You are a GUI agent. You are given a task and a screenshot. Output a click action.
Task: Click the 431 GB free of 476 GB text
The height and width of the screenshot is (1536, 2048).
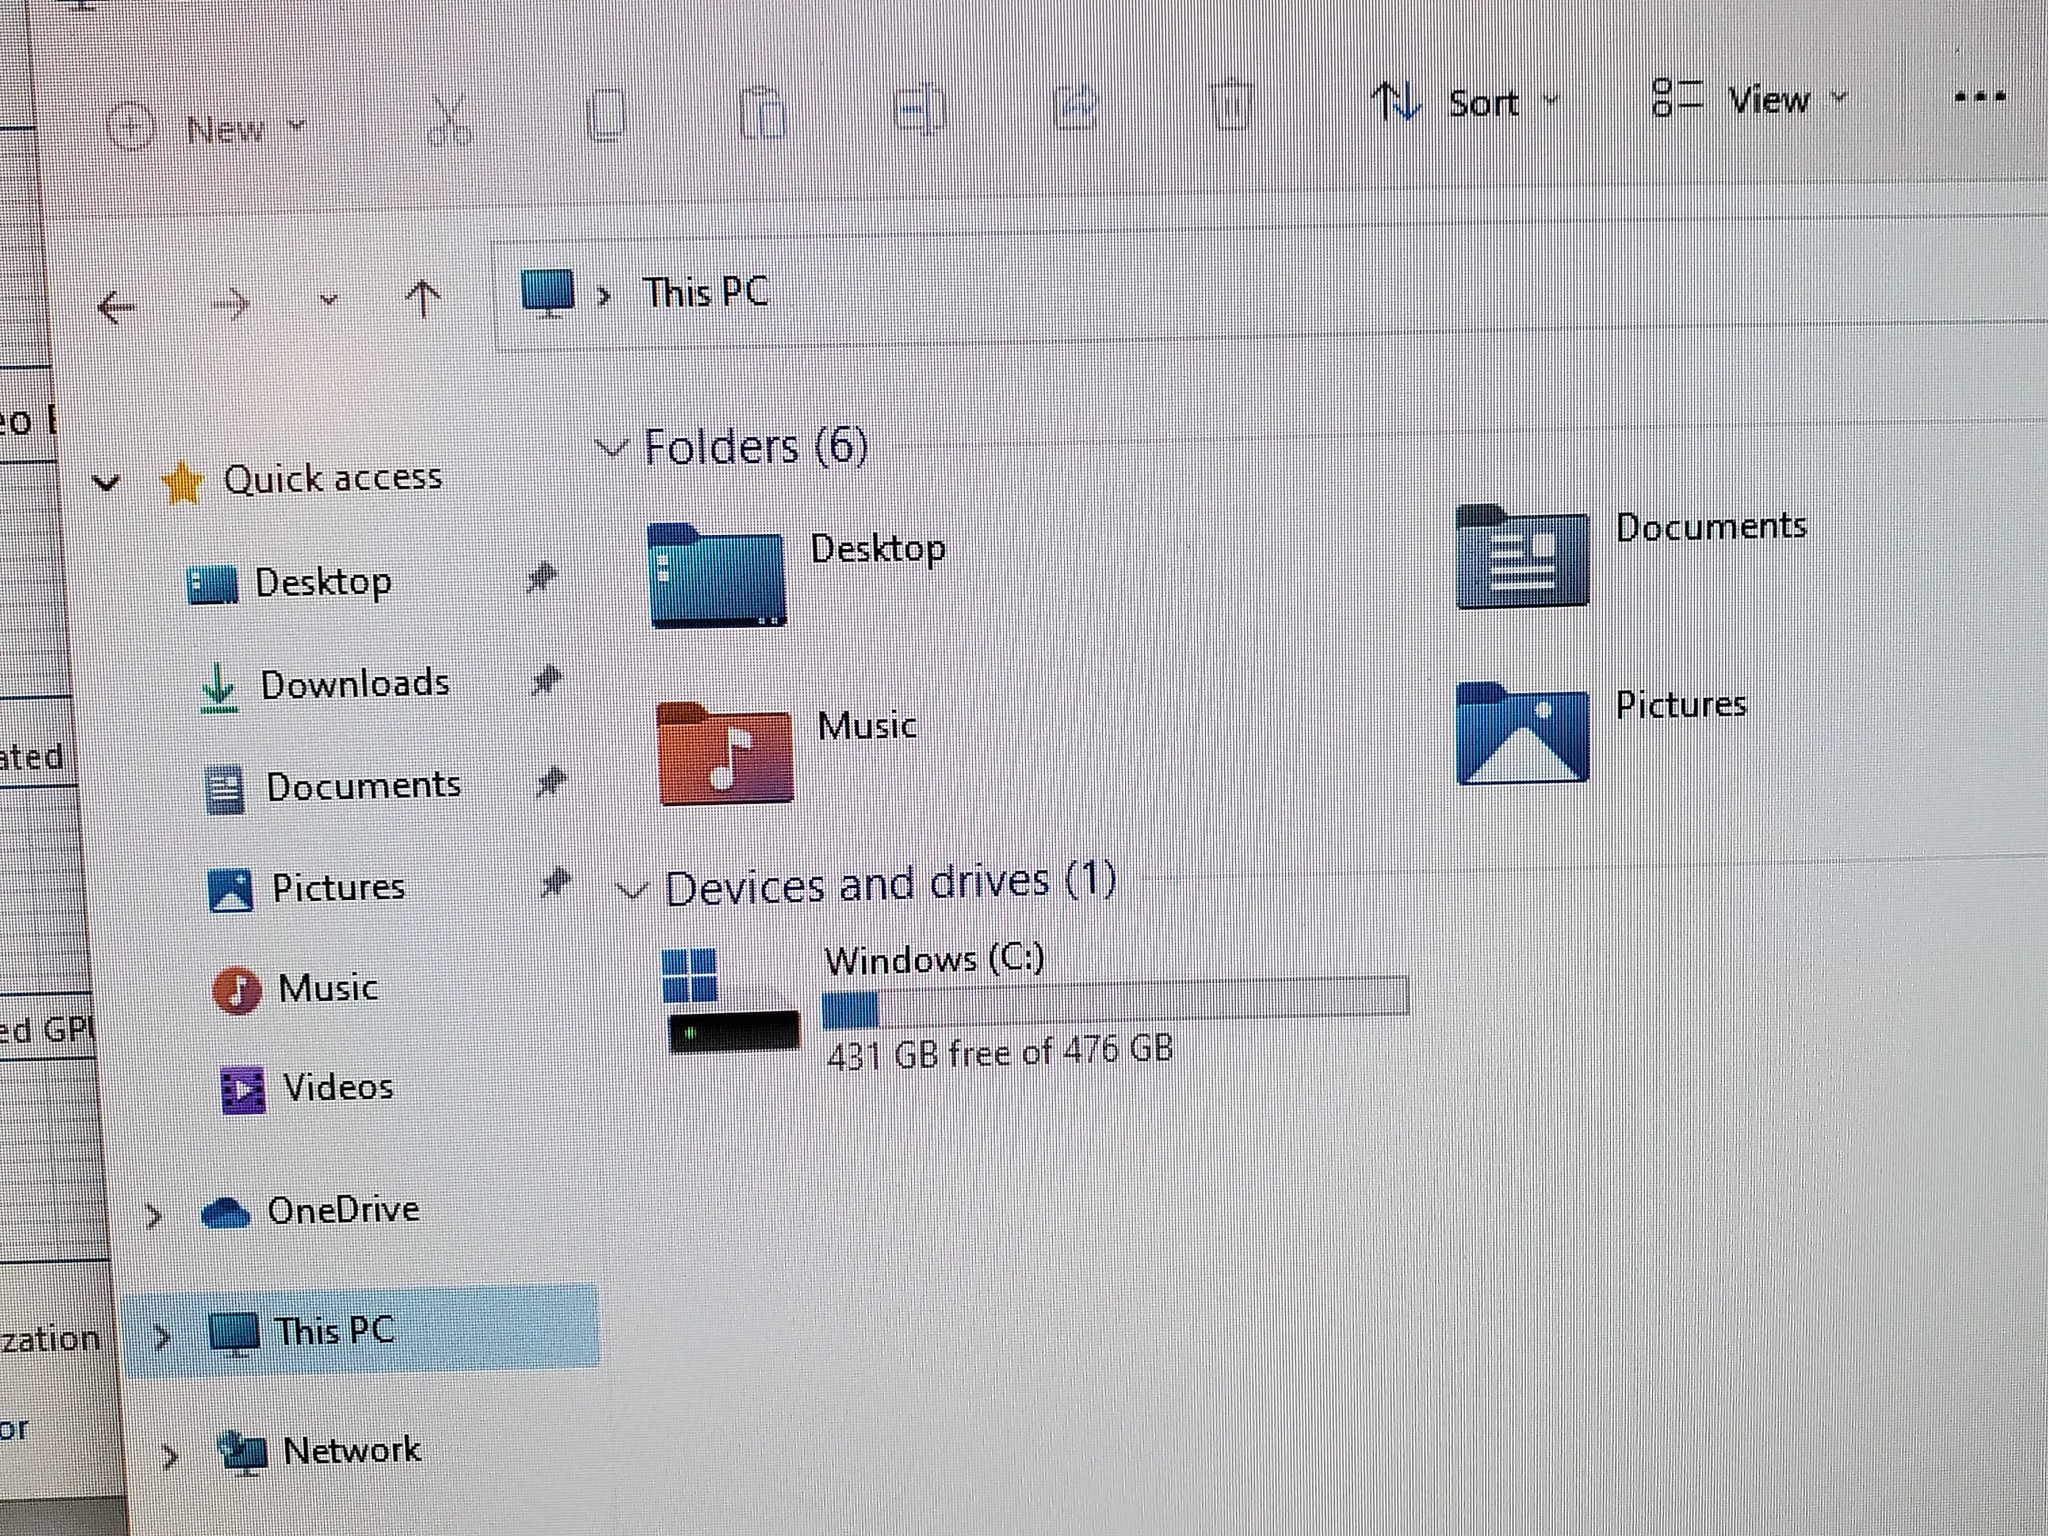pyautogui.click(x=999, y=1052)
